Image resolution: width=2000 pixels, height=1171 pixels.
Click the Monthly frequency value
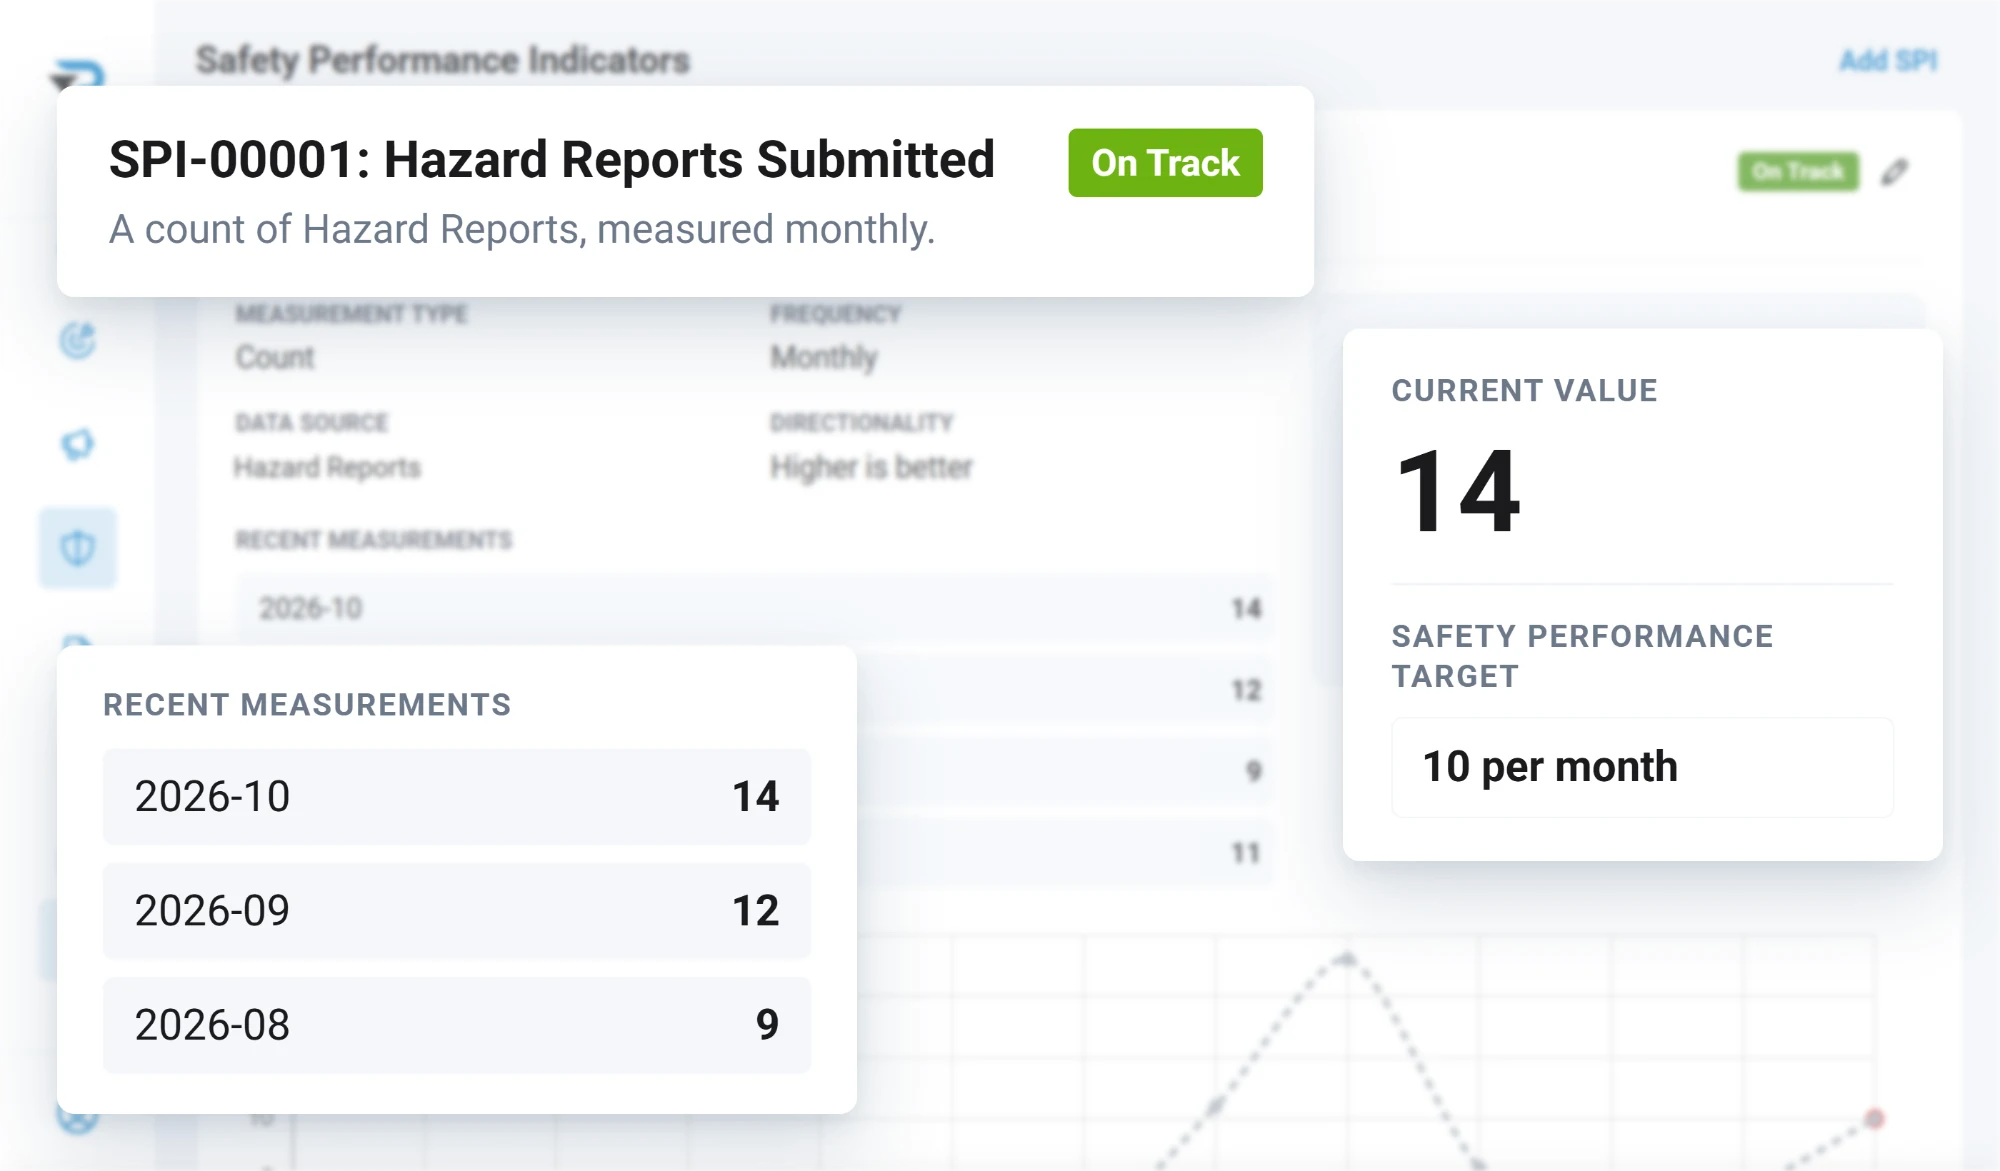pos(824,357)
